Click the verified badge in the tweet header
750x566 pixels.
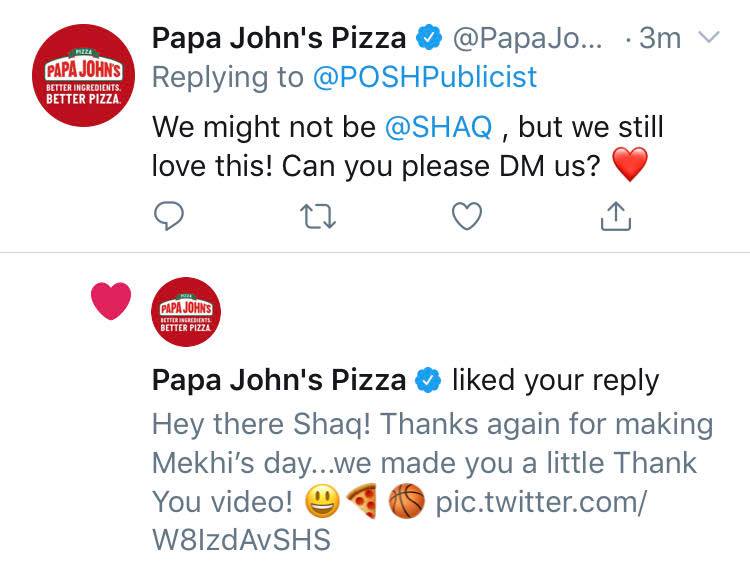(429, 38)
